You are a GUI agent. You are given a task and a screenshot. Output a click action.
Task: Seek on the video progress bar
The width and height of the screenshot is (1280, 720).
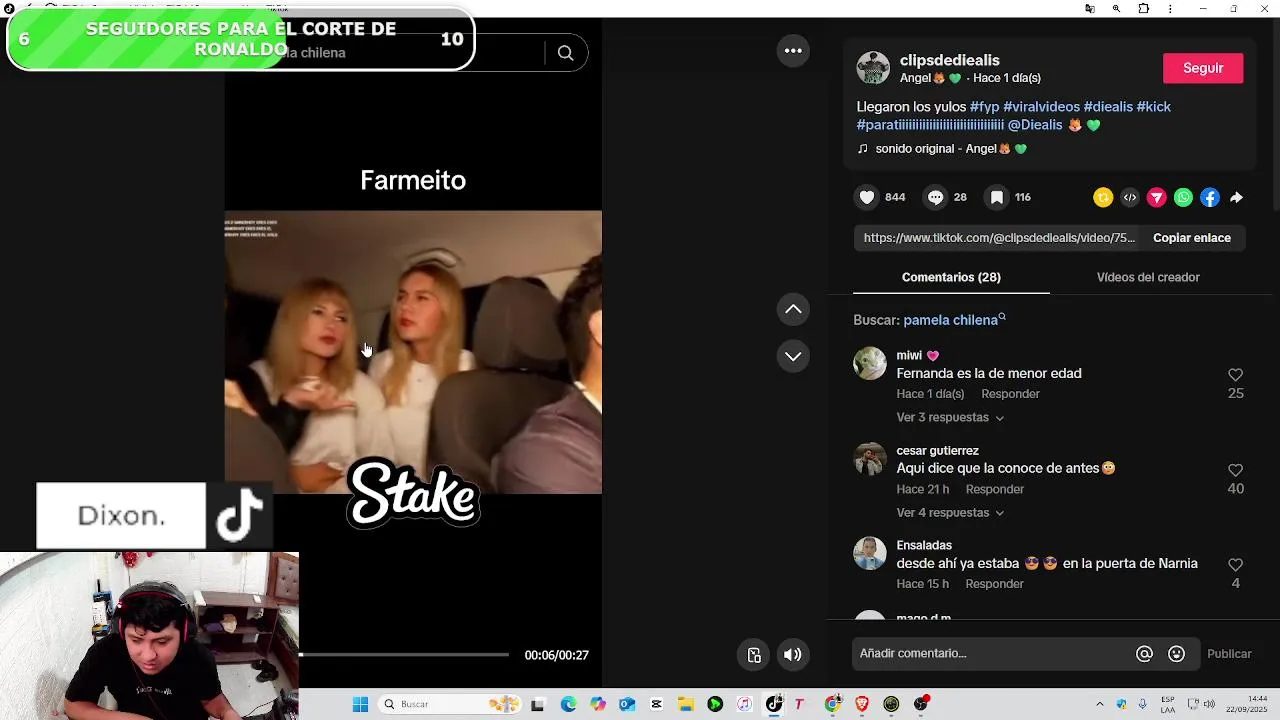pos(404,655)
